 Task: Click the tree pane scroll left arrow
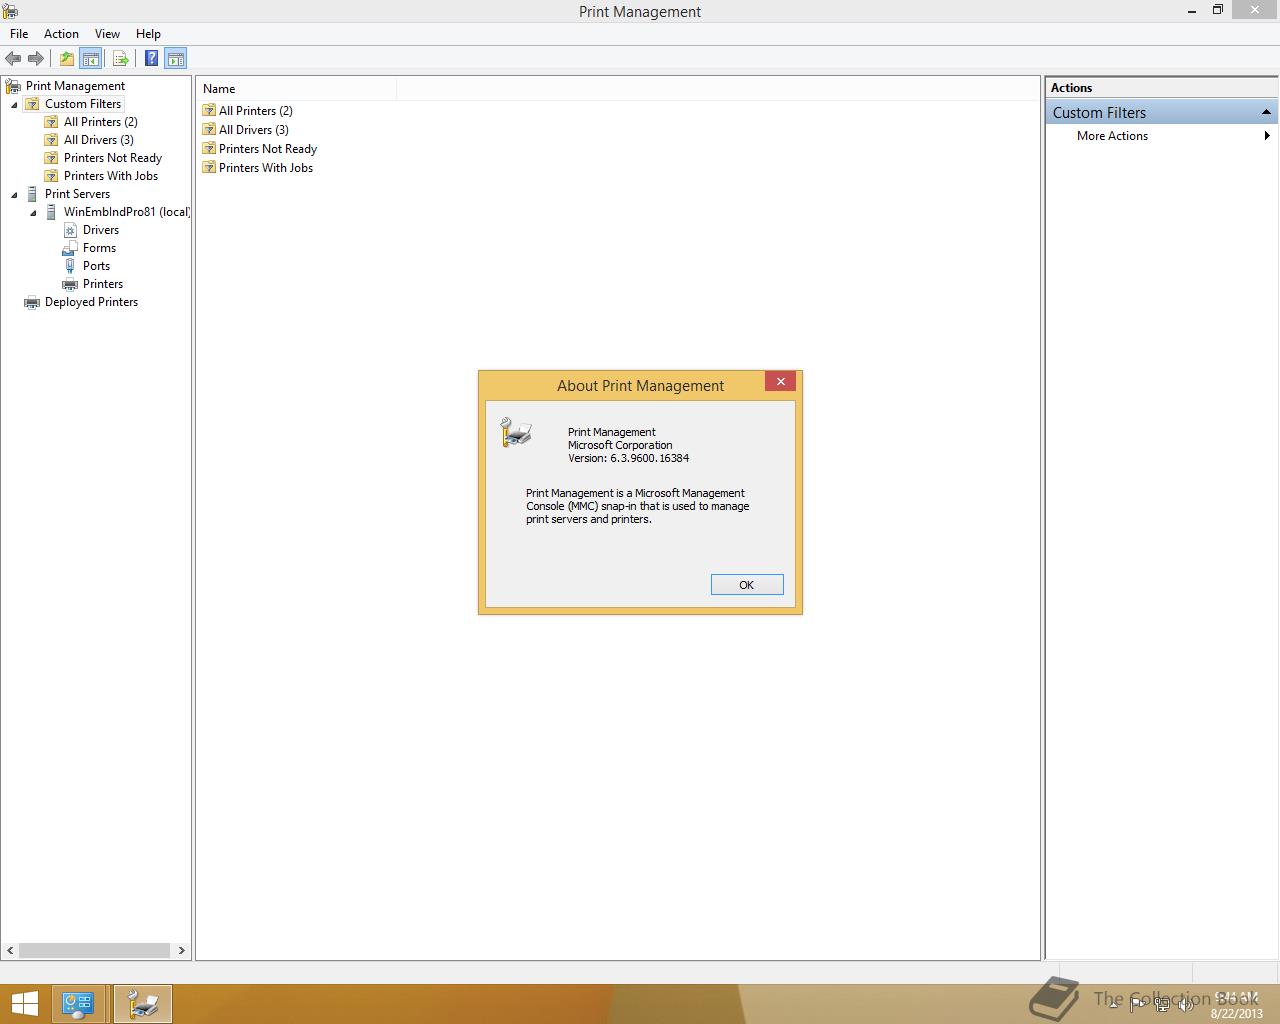[x=11, y=950]
